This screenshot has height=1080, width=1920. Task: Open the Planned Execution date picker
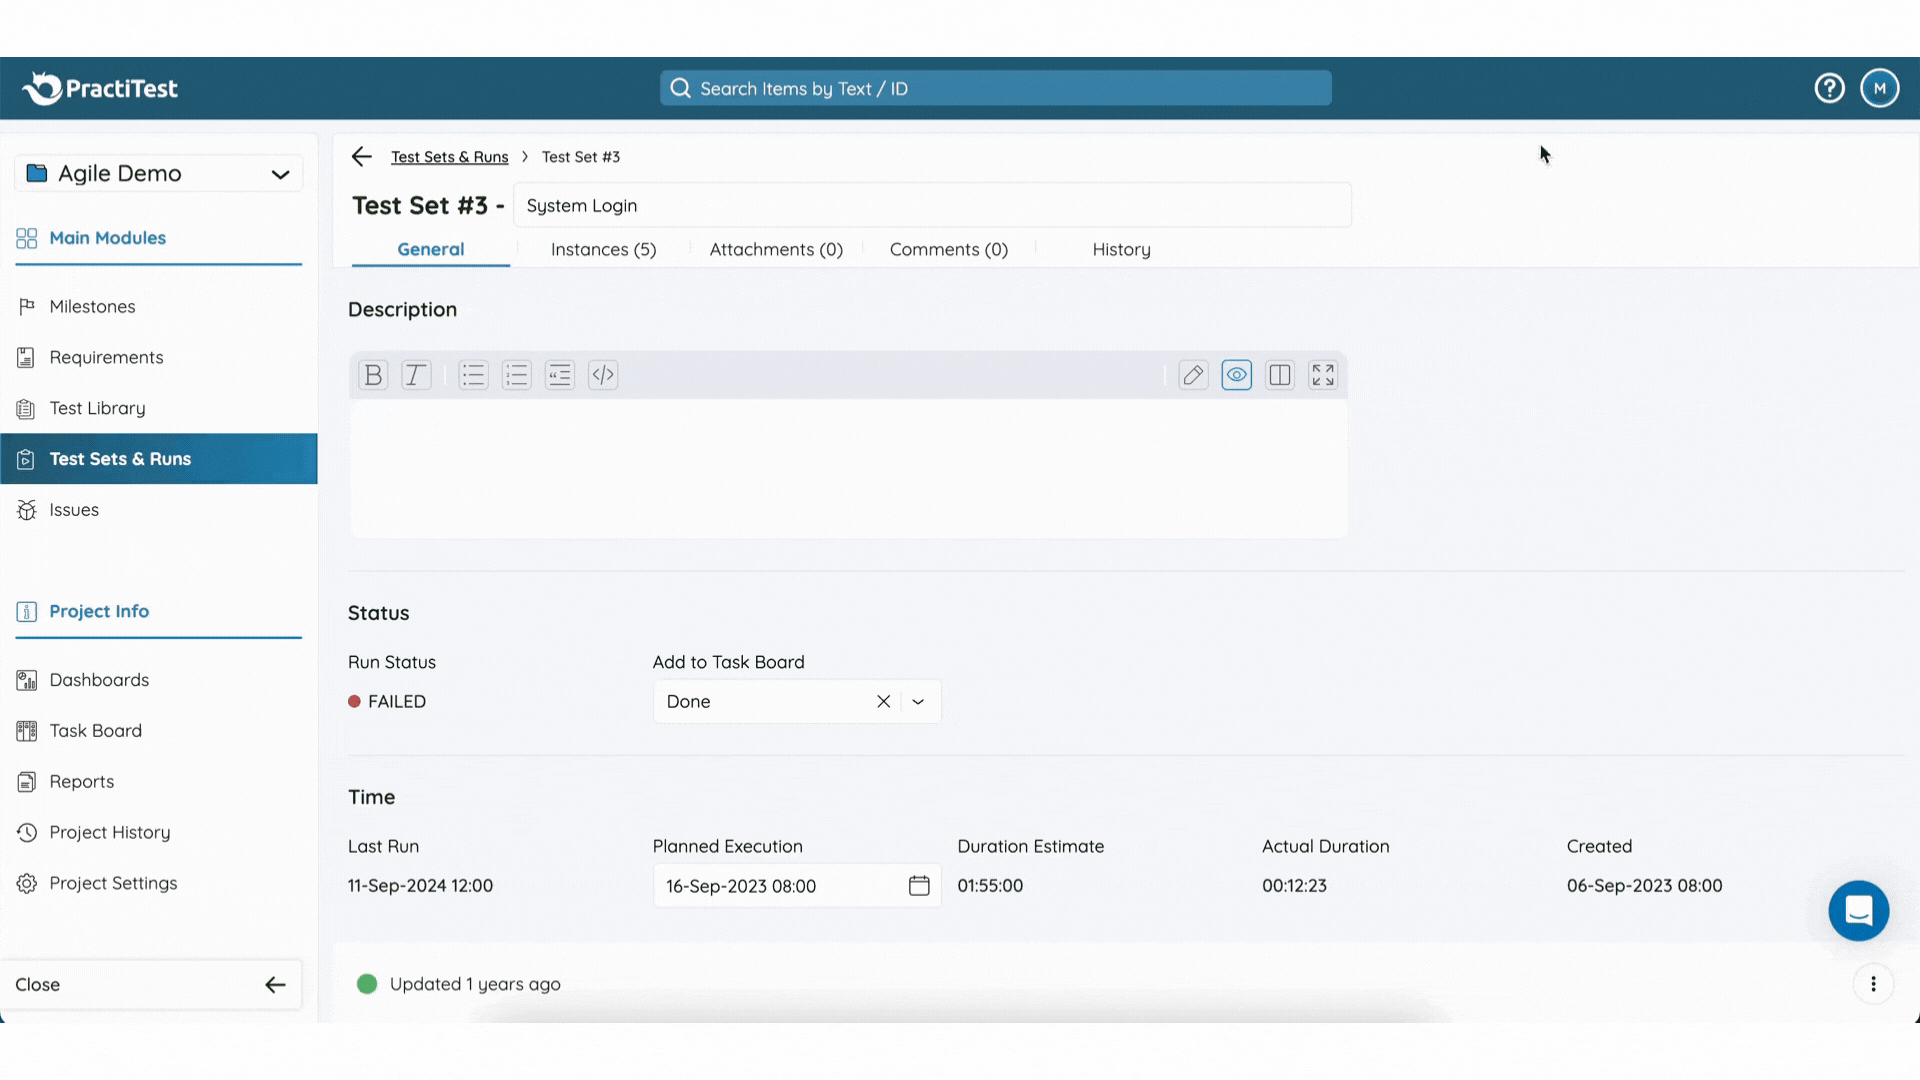click(x=919, y=885)
